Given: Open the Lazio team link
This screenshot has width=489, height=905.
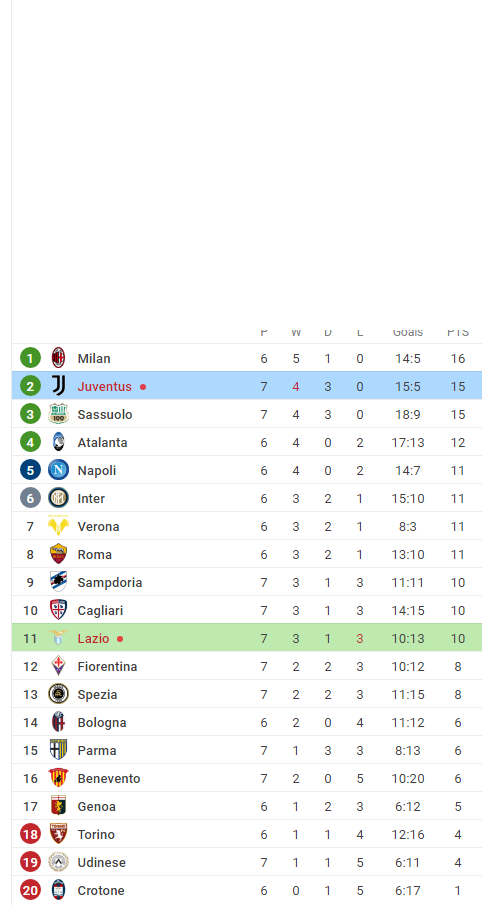Looking at the screenshot, I should 93,638.
